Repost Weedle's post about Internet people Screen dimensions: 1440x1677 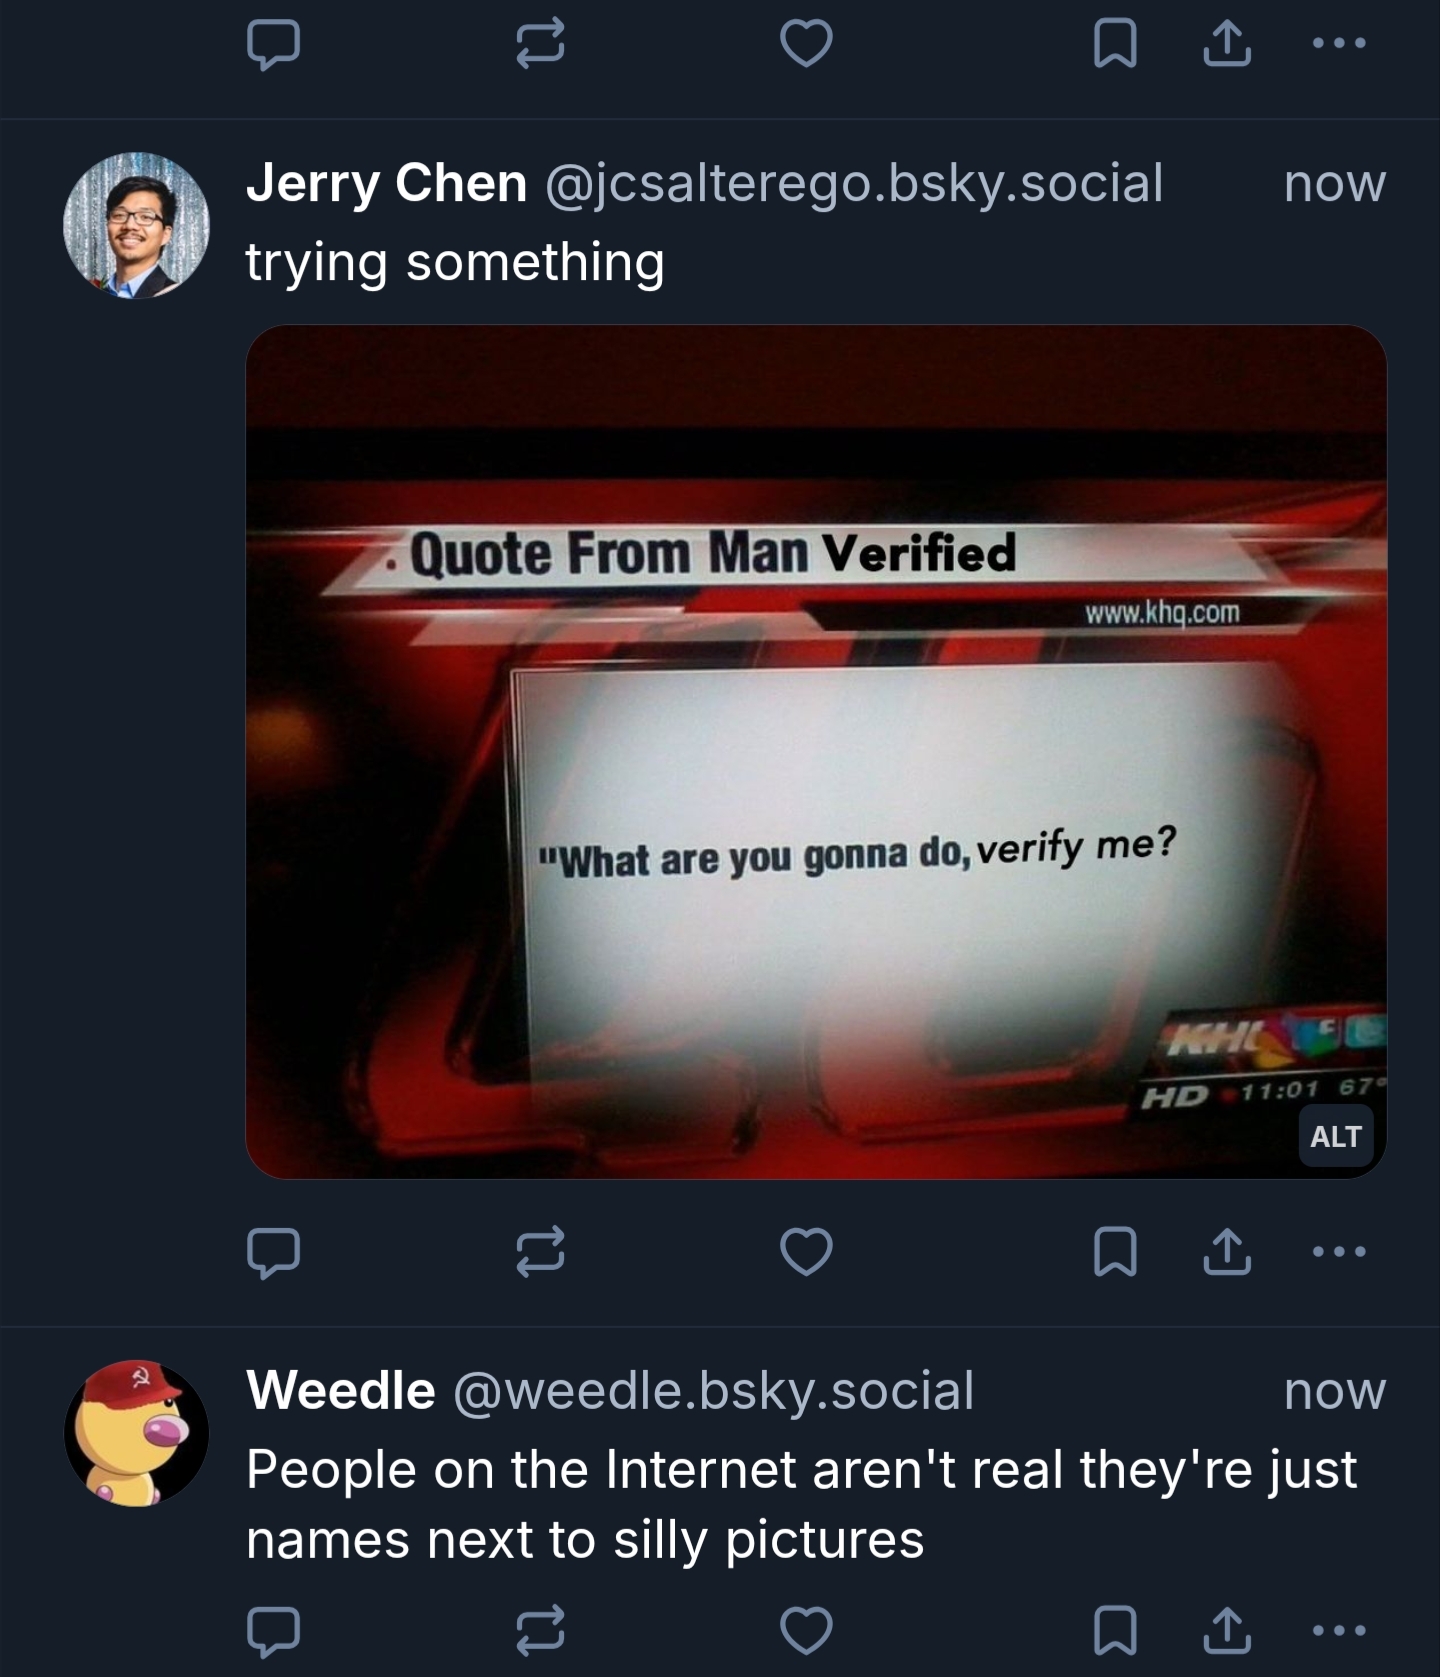coord(540,1631)
